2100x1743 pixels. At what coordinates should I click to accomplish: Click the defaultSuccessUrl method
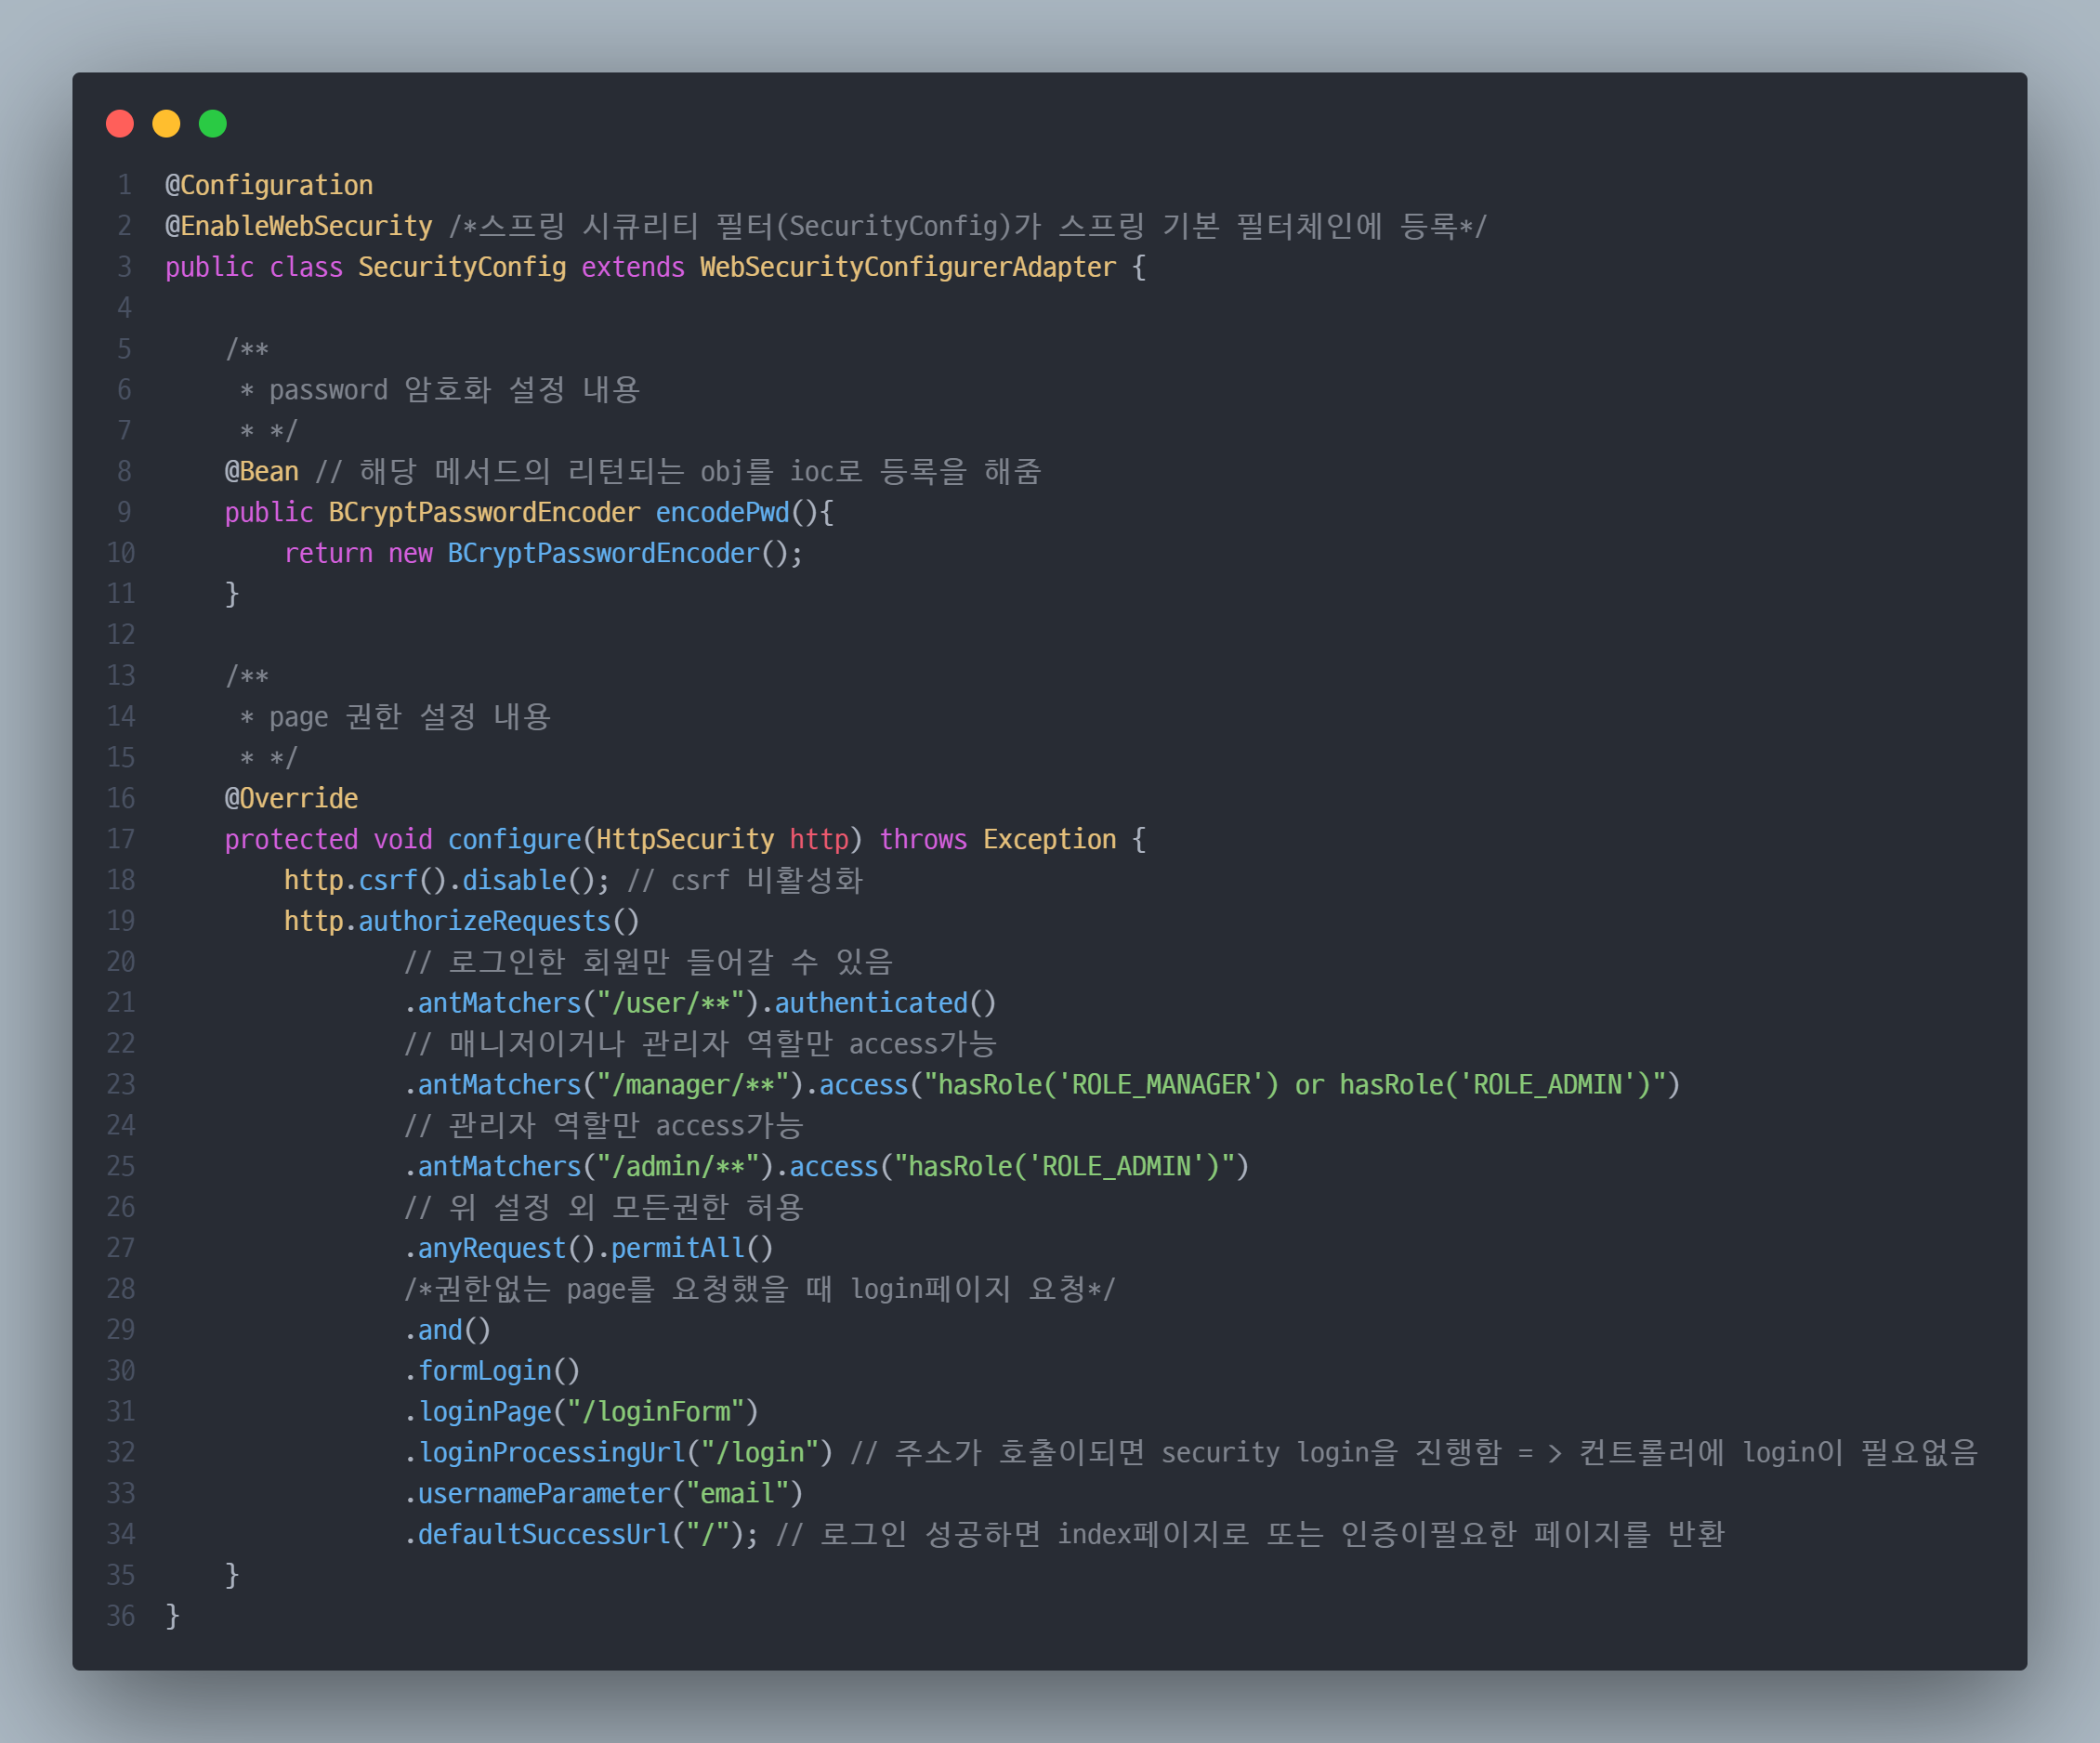544,1535
